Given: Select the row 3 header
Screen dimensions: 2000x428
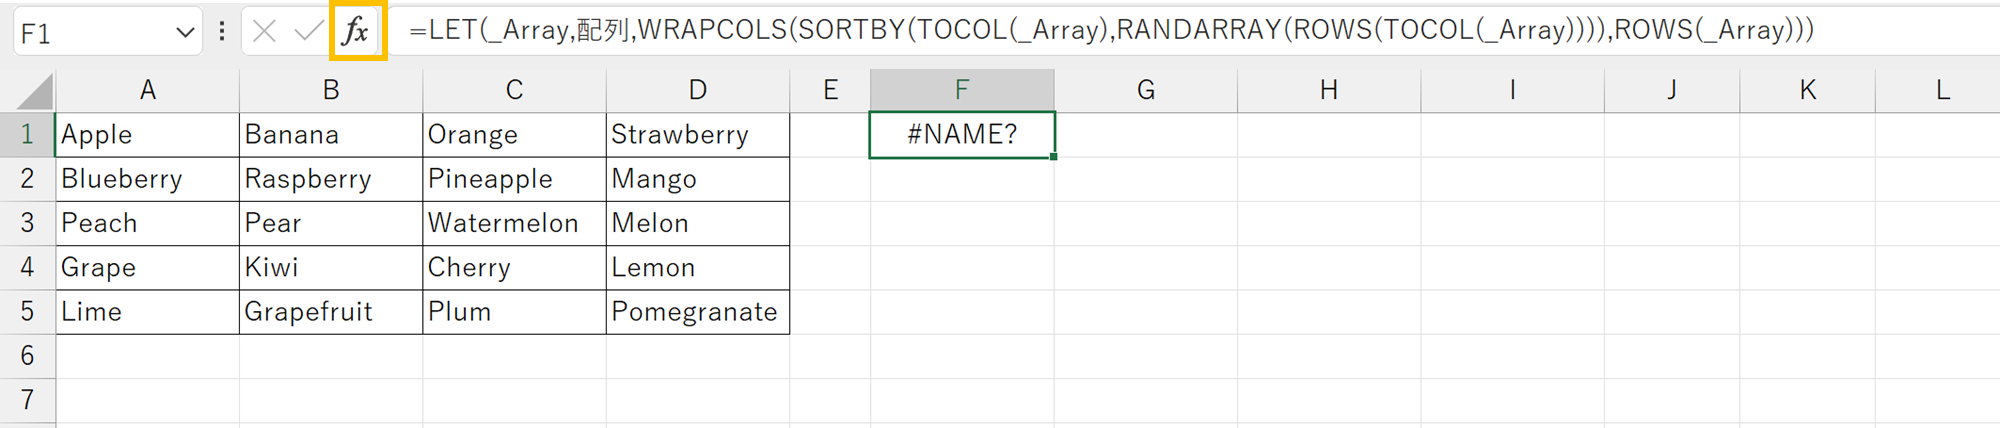Looking at the screenshot, I should [x=27, y=222].
